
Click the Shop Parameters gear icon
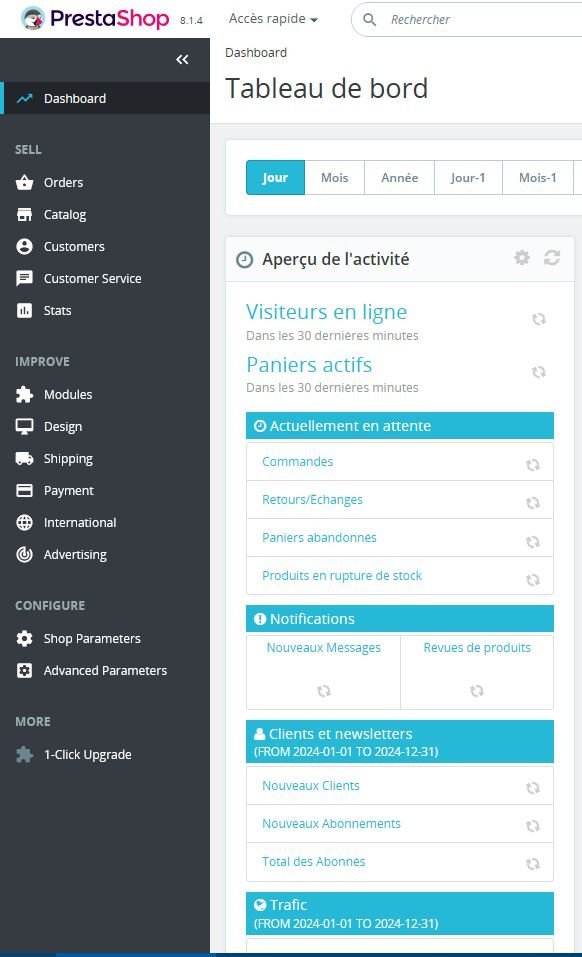24,638
